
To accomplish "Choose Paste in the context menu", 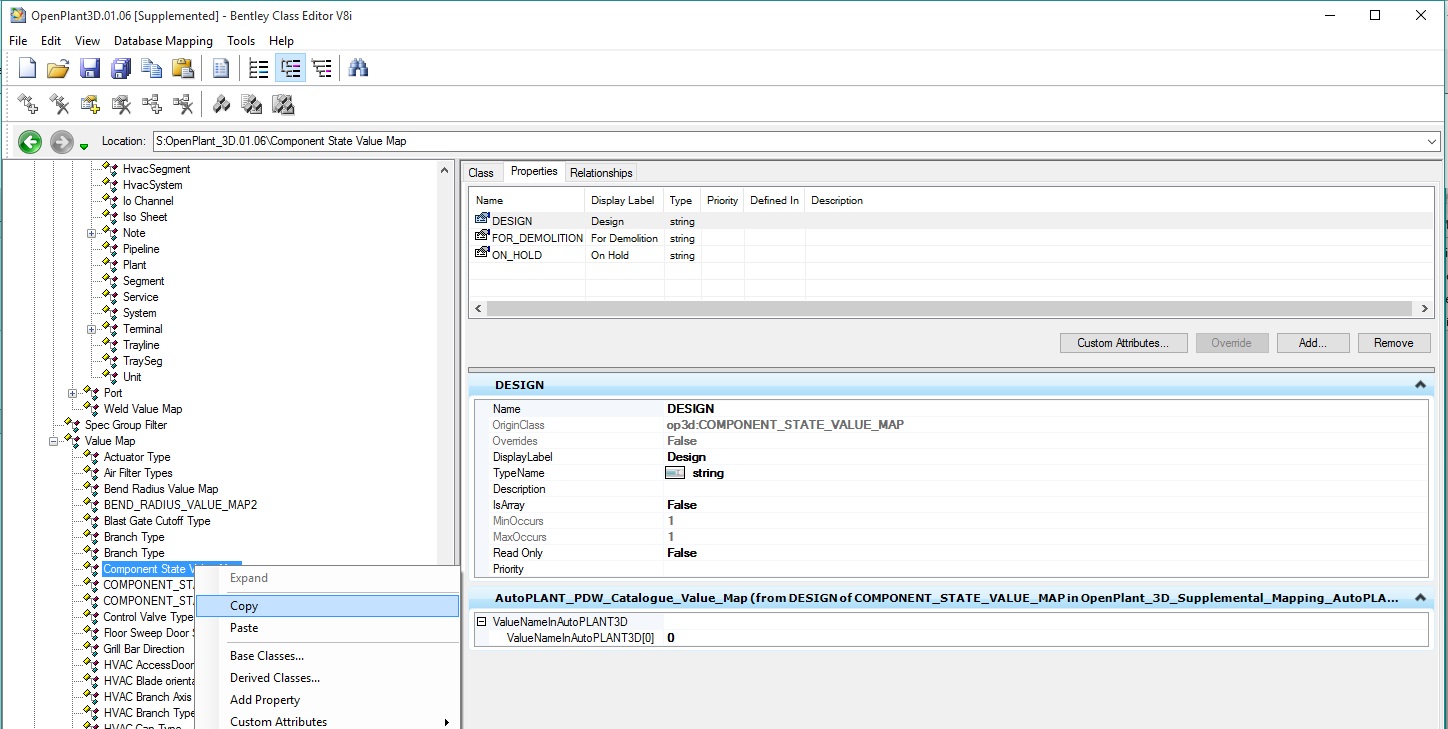I will pos(327,628).
